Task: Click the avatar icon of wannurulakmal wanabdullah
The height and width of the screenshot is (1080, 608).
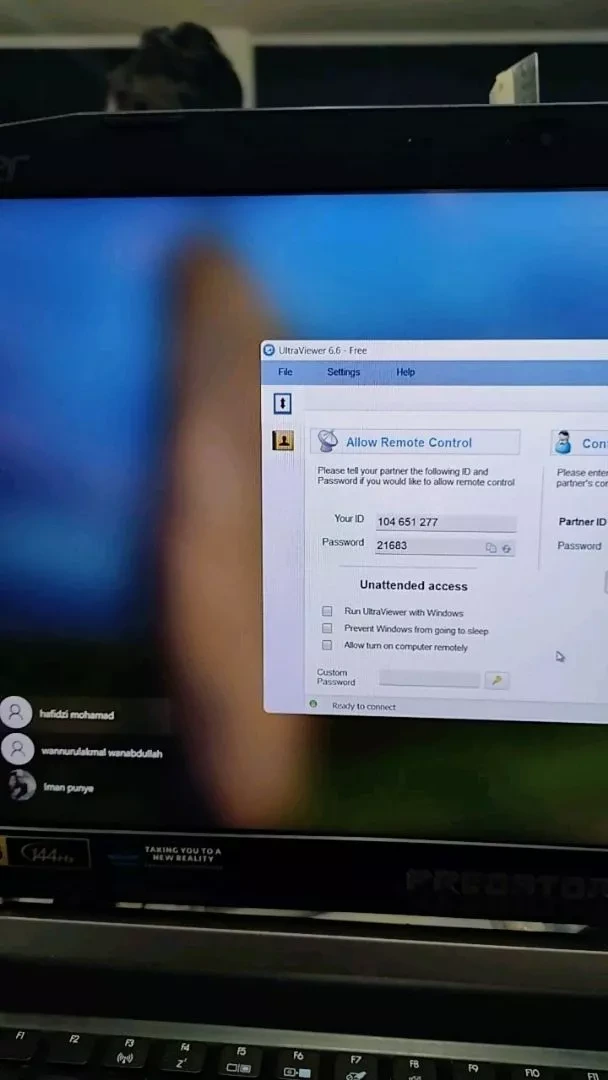Action: [x=18, y=749]
